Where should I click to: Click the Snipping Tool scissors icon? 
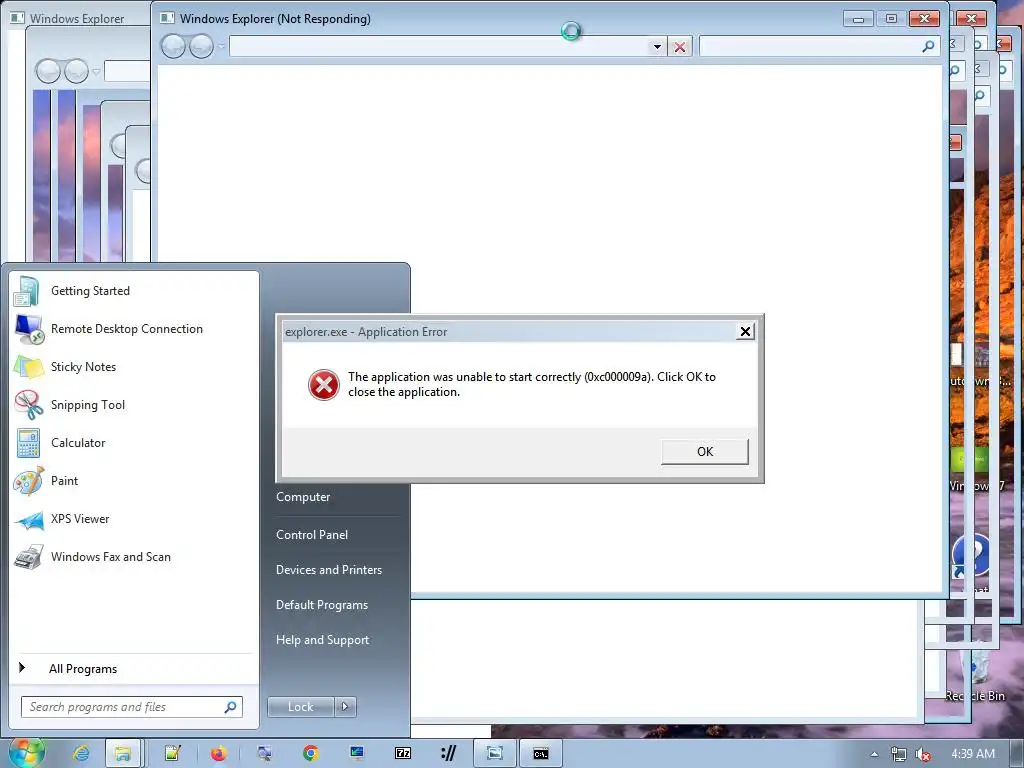(x=29, y=405)
